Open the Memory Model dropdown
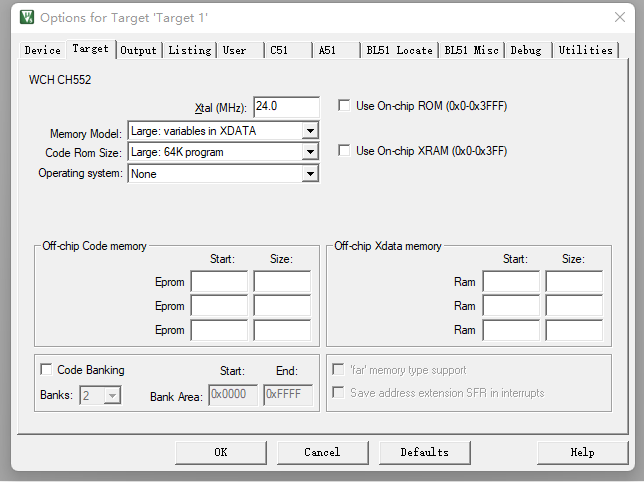The width and height of the screenshot is (644, 482). click(310, 131)
